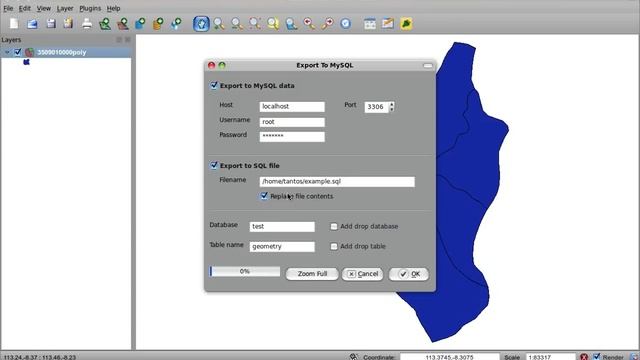Click the Host input field
This screenshot has width=640, height=360.
tap(292, 107)
